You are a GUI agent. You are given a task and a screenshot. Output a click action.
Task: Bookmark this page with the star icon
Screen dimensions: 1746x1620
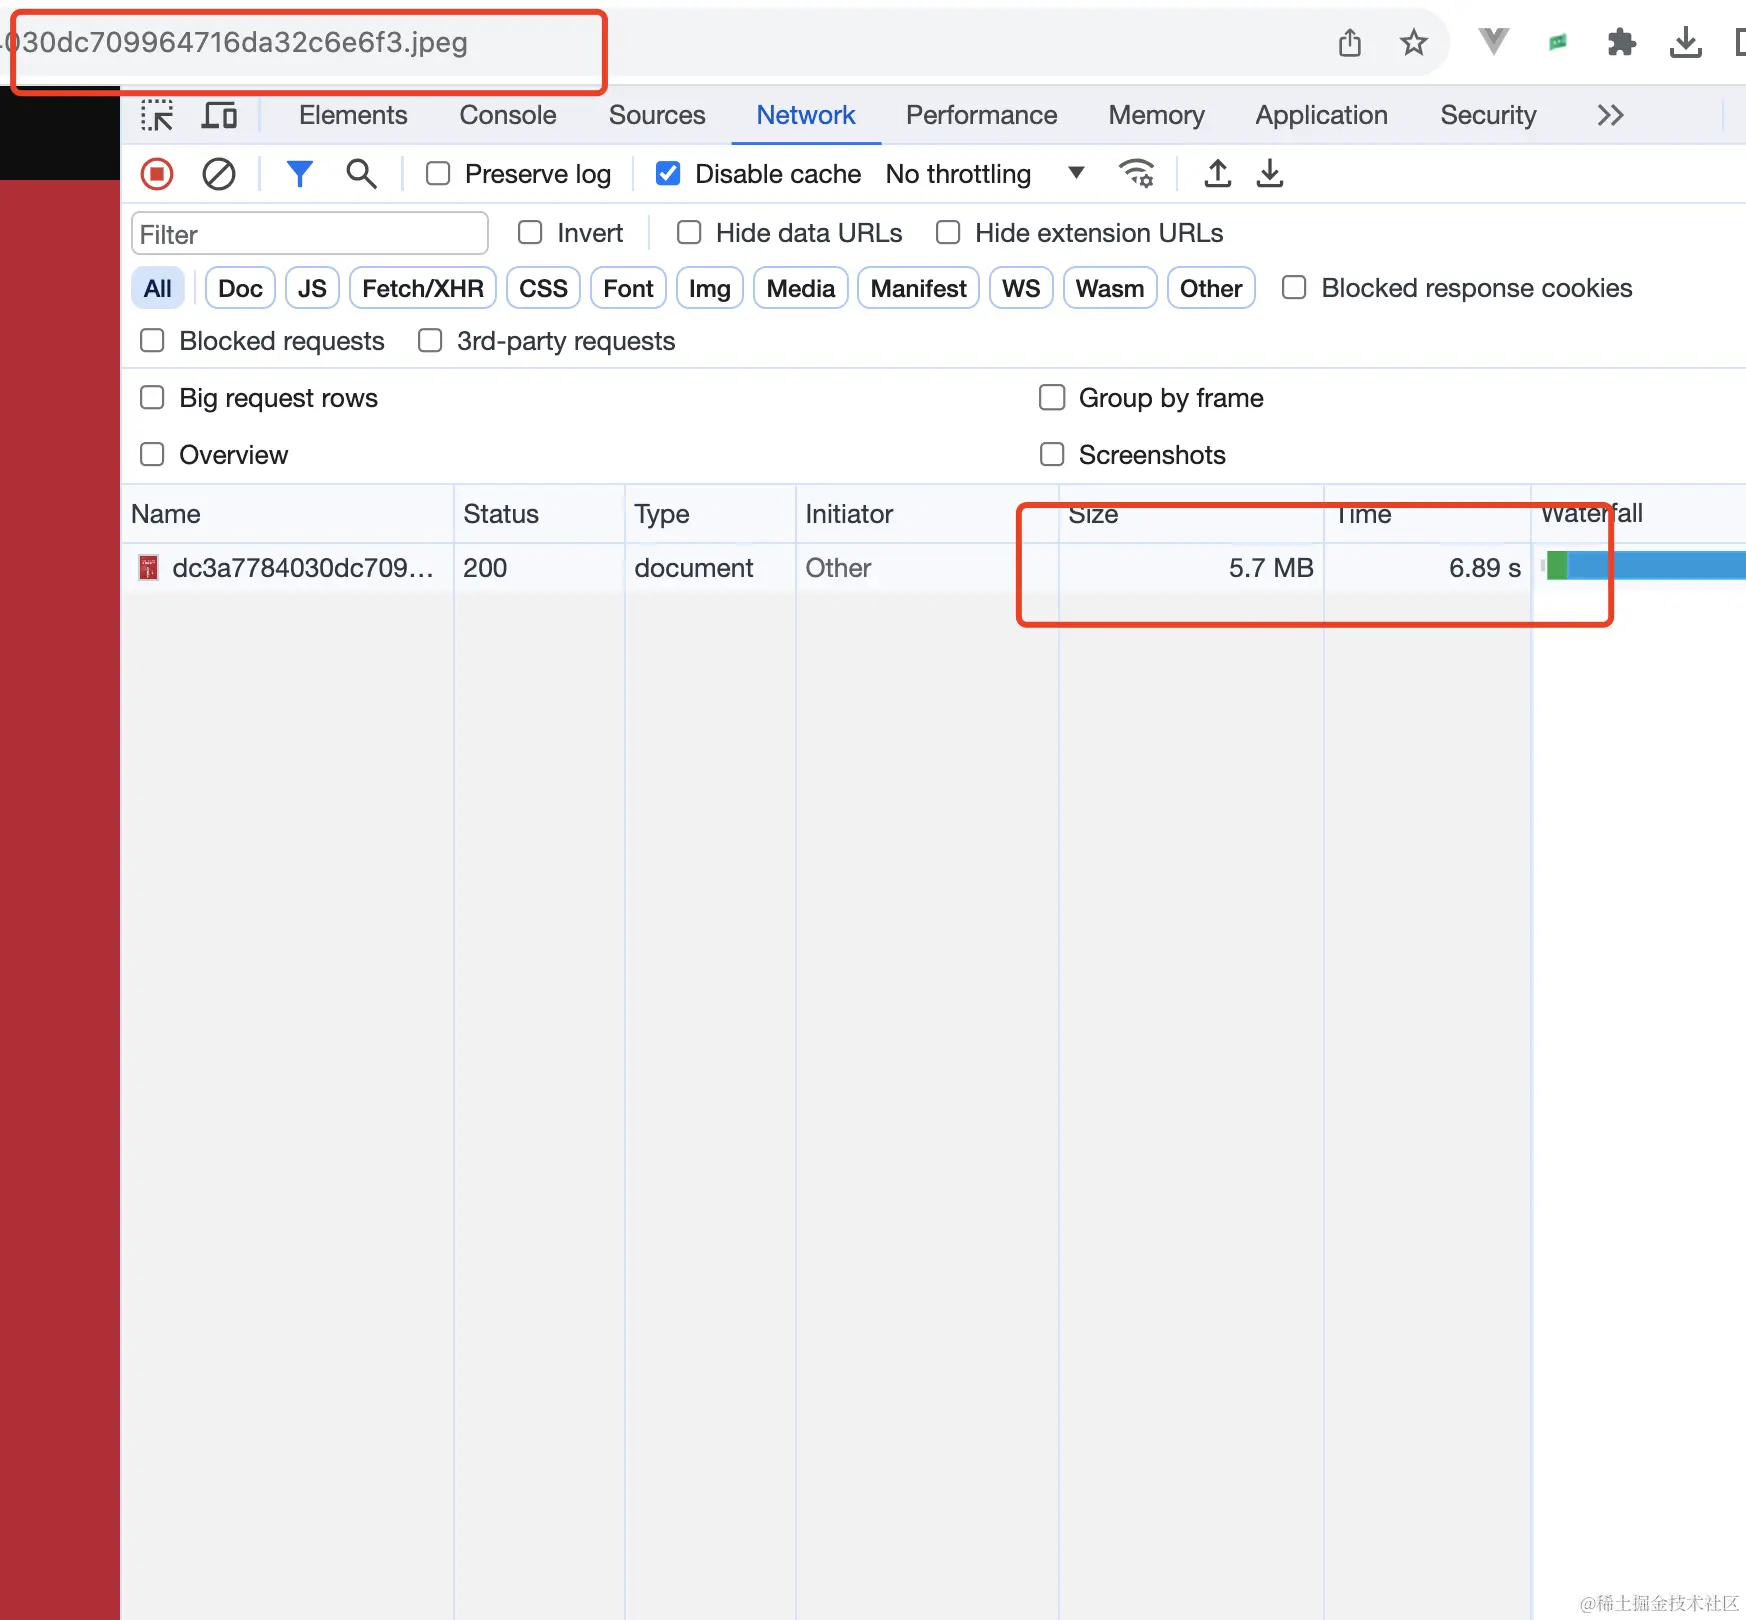point(1413,42)
